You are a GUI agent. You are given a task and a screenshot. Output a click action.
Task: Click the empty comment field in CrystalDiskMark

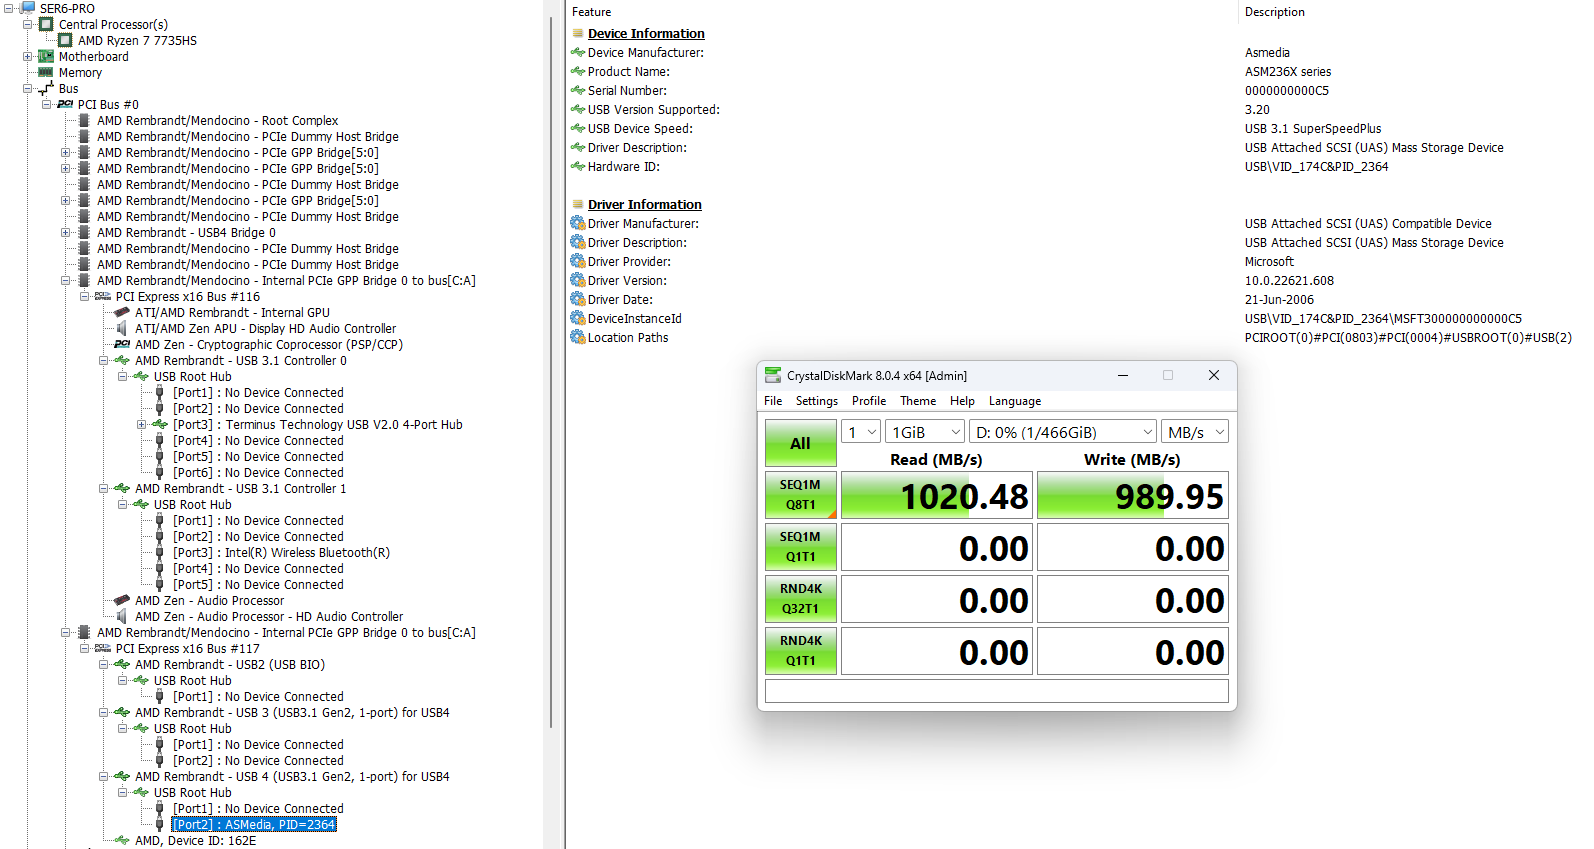coord(996,691)
